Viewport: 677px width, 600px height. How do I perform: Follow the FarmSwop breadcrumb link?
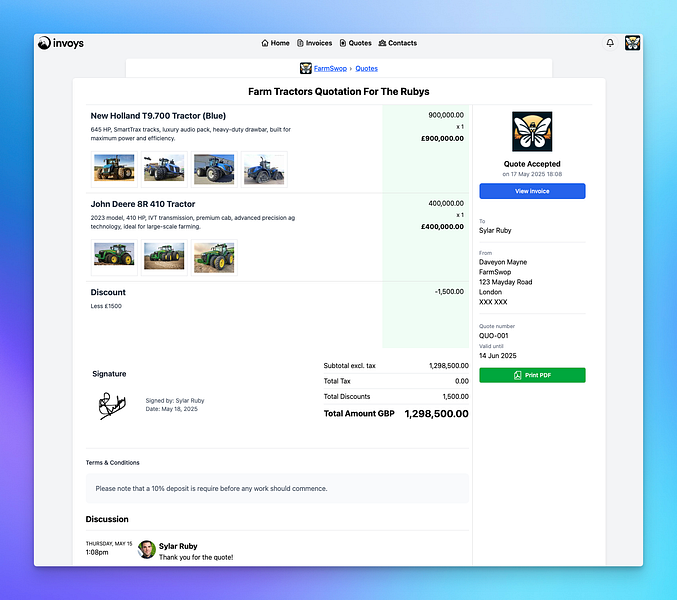click(330, 68)
